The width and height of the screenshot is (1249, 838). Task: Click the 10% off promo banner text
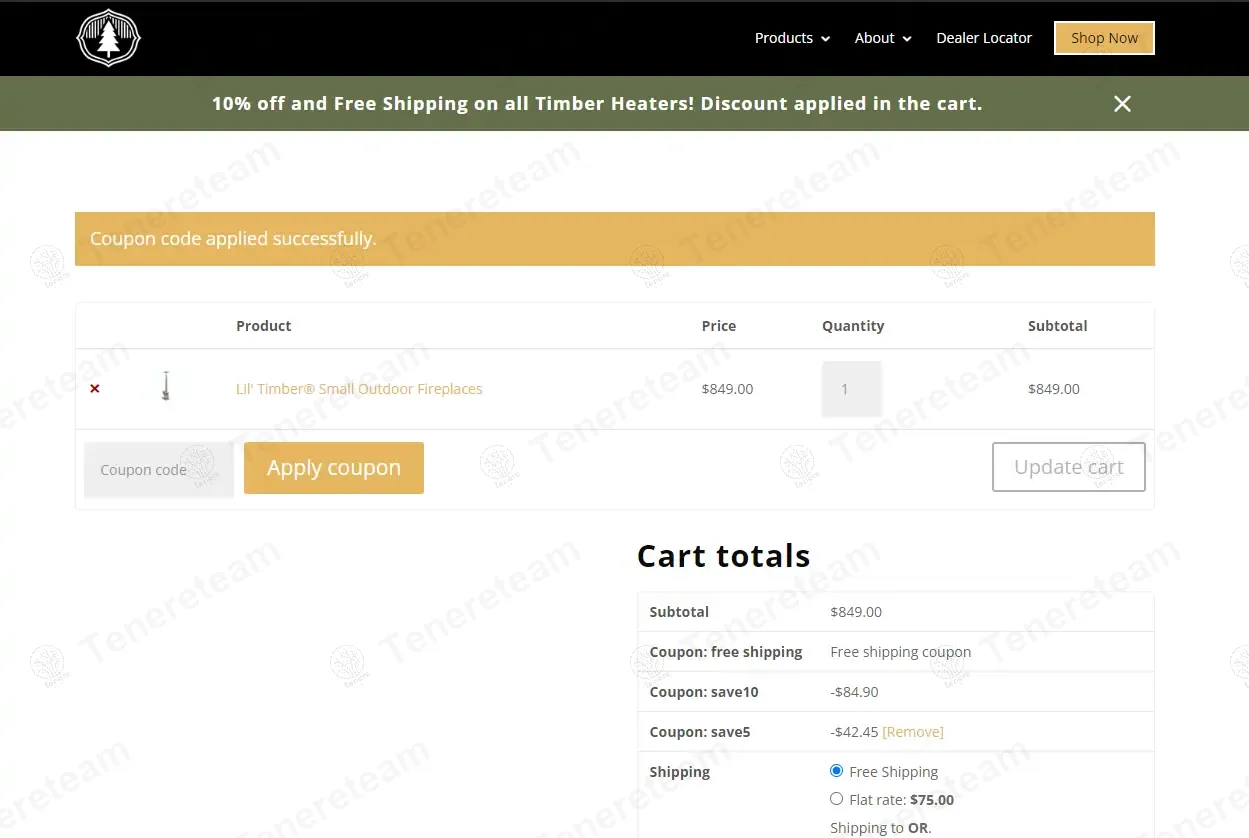pyautogui.click(x=596, y=104)
